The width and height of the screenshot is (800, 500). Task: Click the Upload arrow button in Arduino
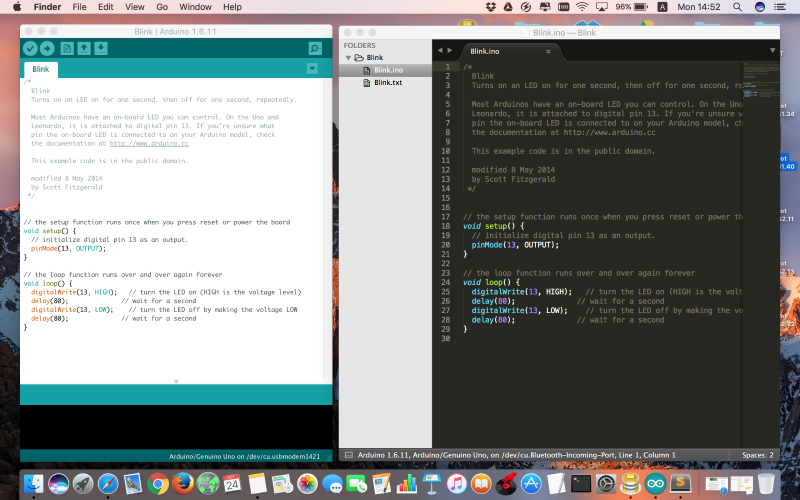47,48
